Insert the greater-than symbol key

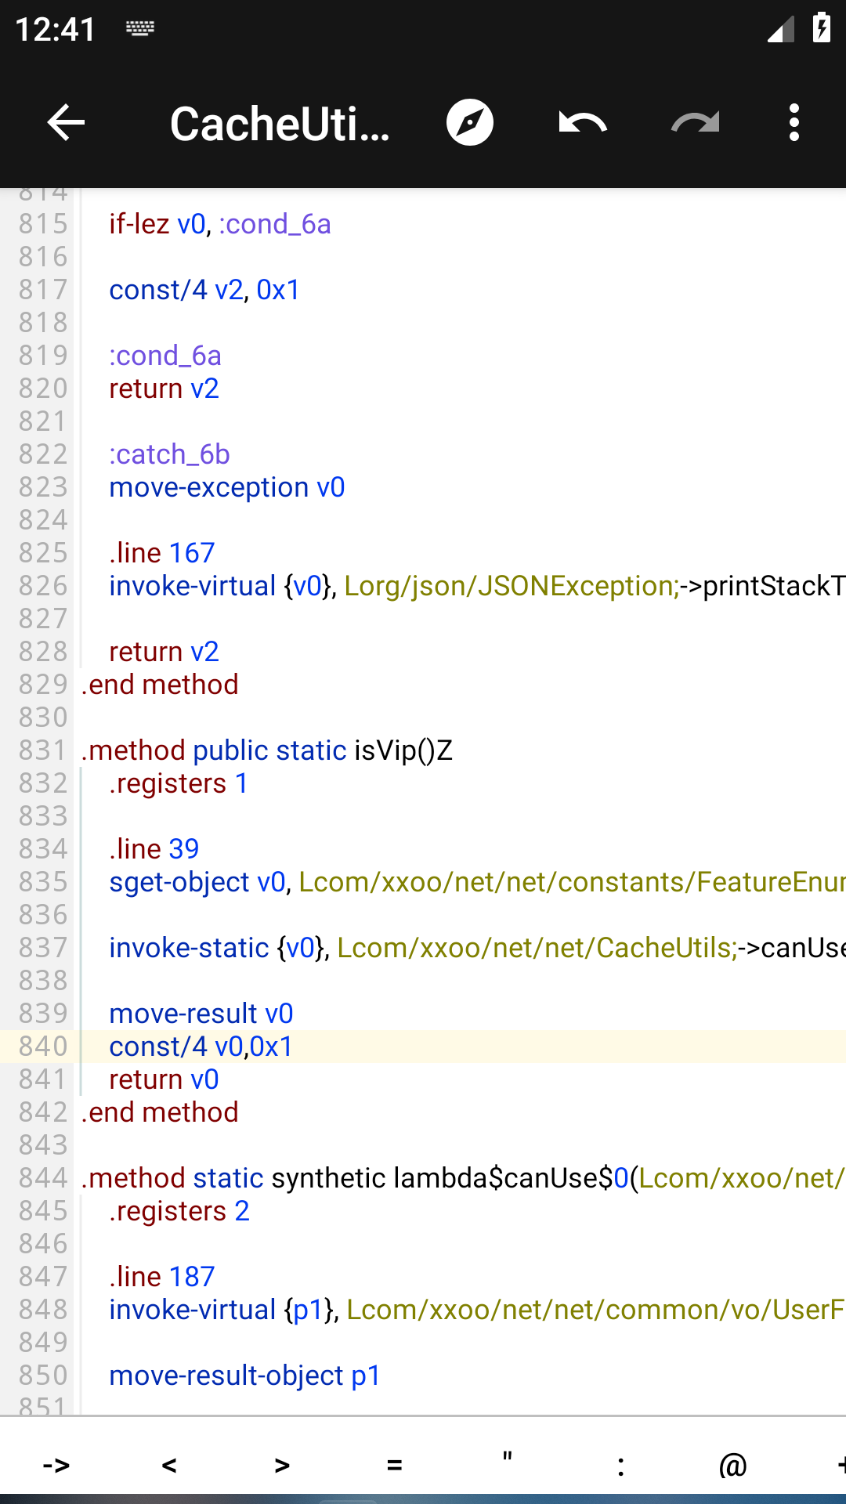[x=282, y=1465]
